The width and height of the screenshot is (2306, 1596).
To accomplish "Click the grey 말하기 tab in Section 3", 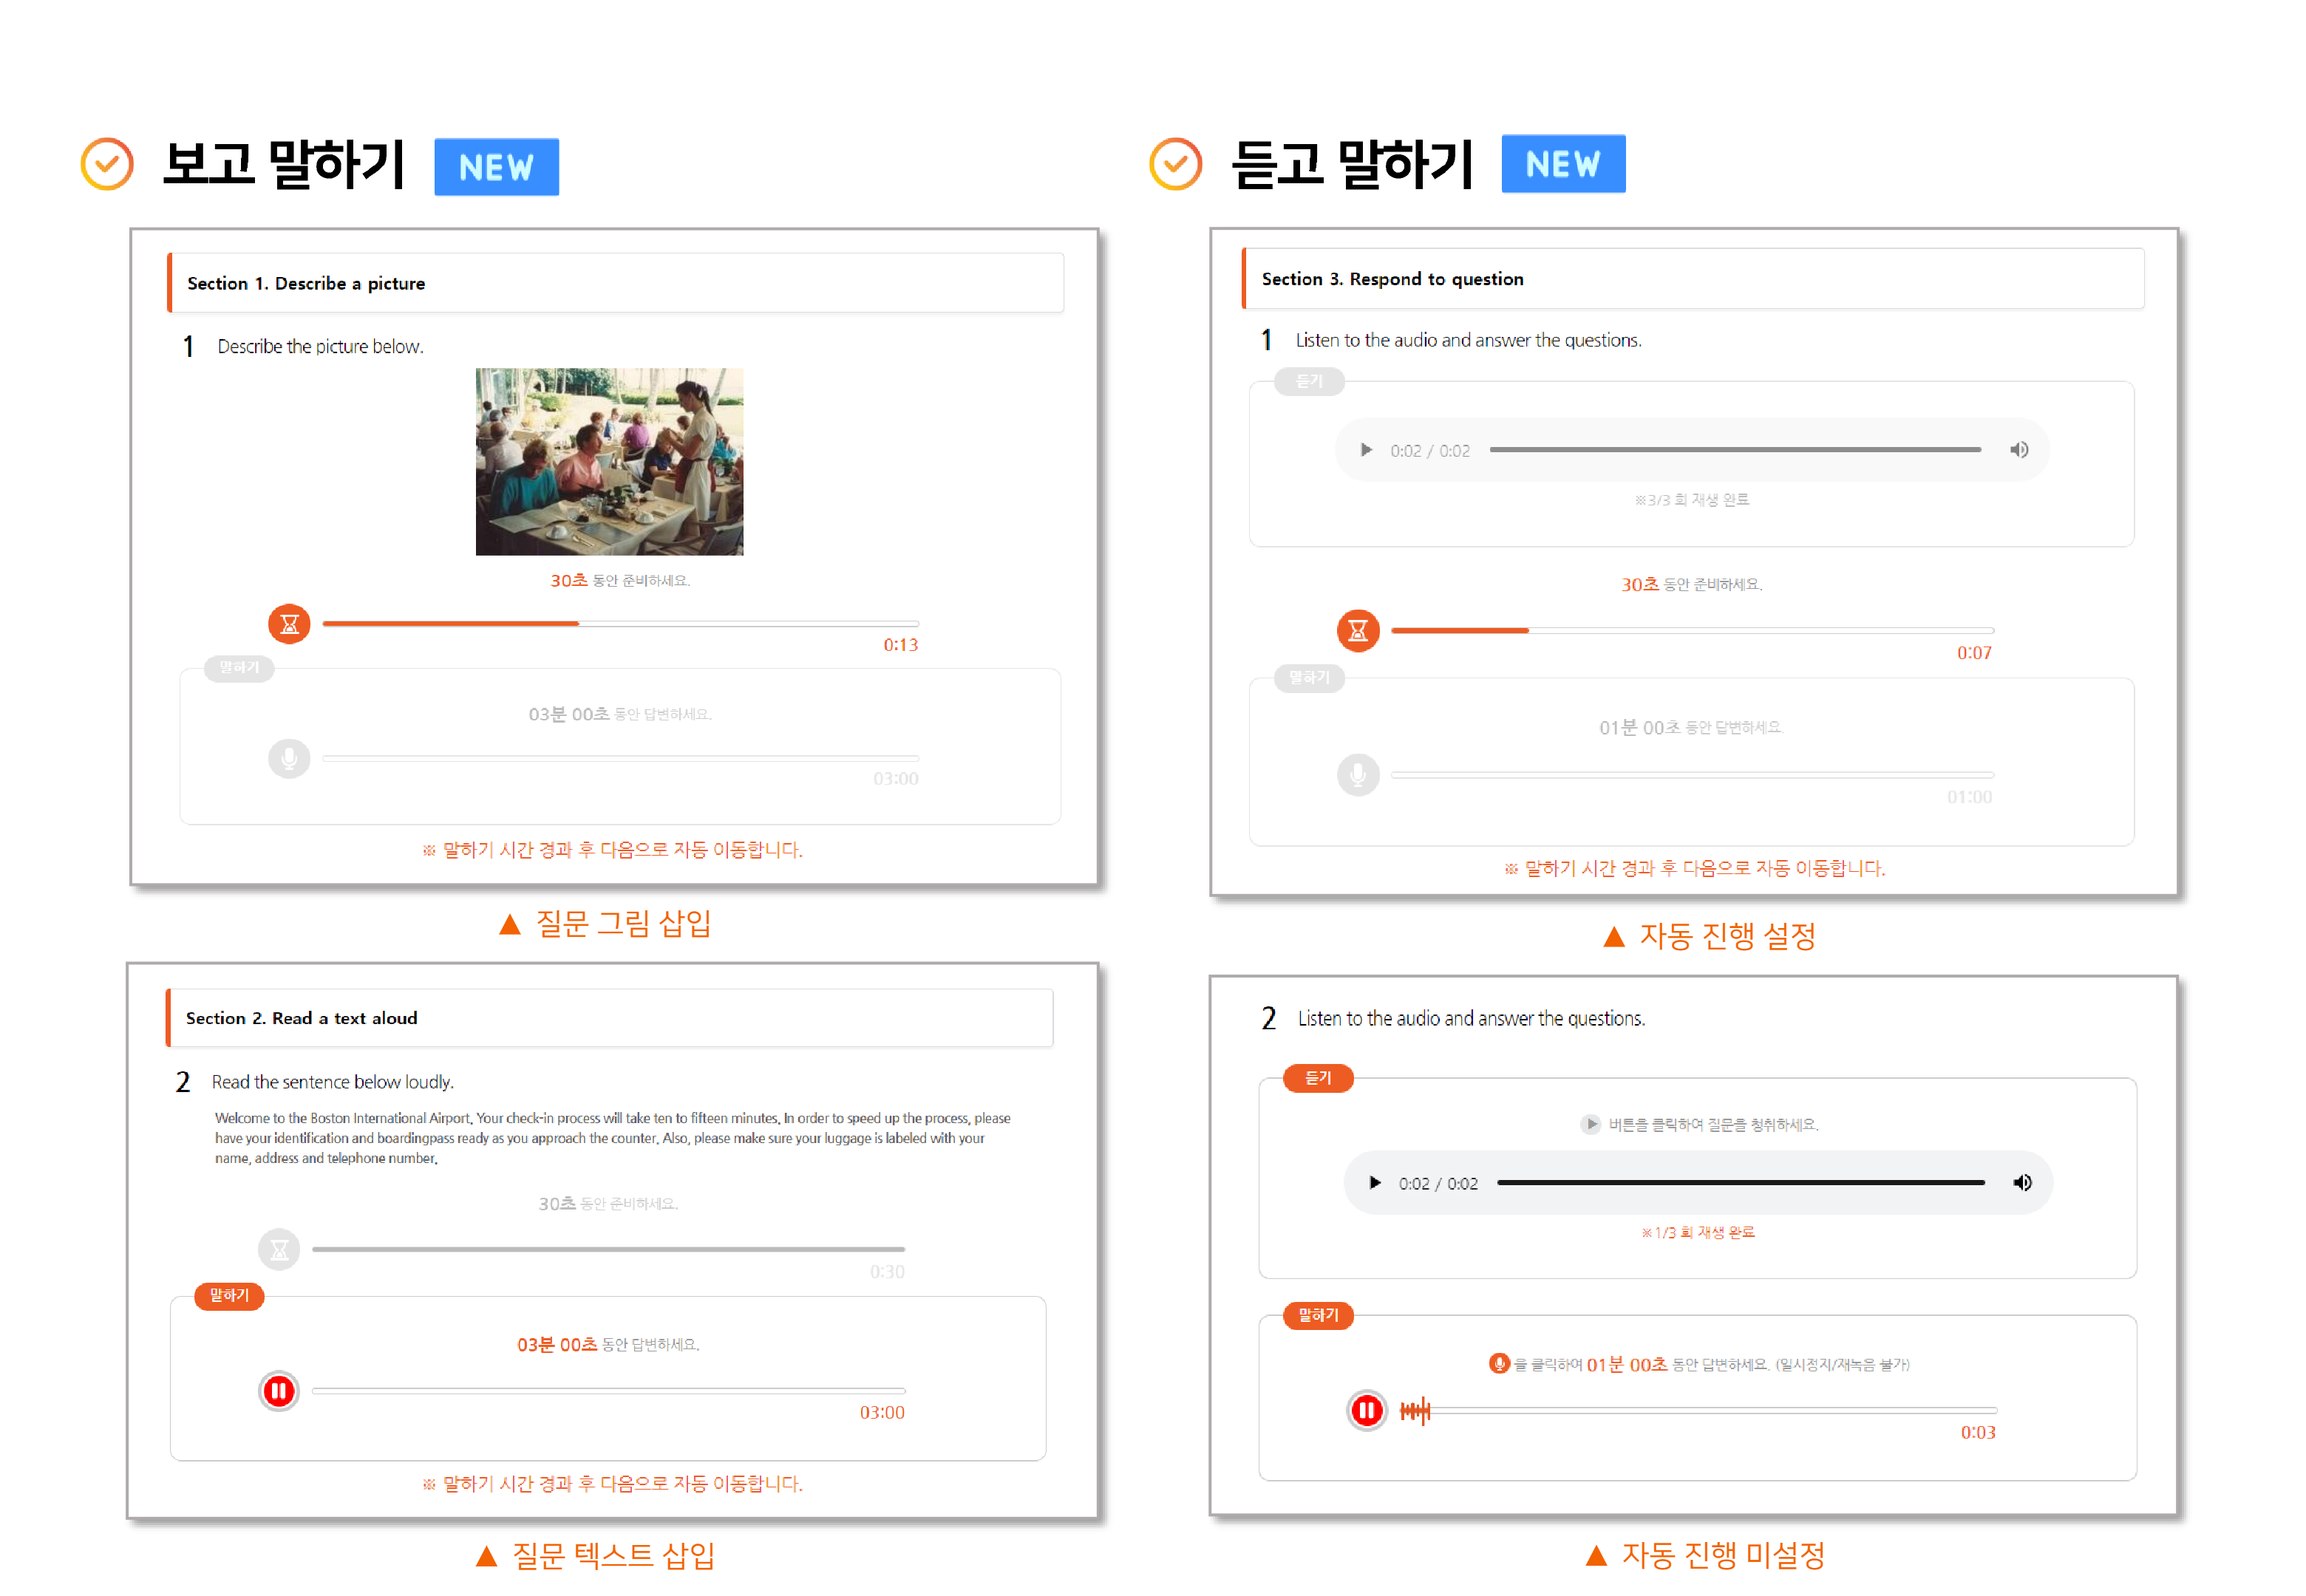I will (1309, 678).
